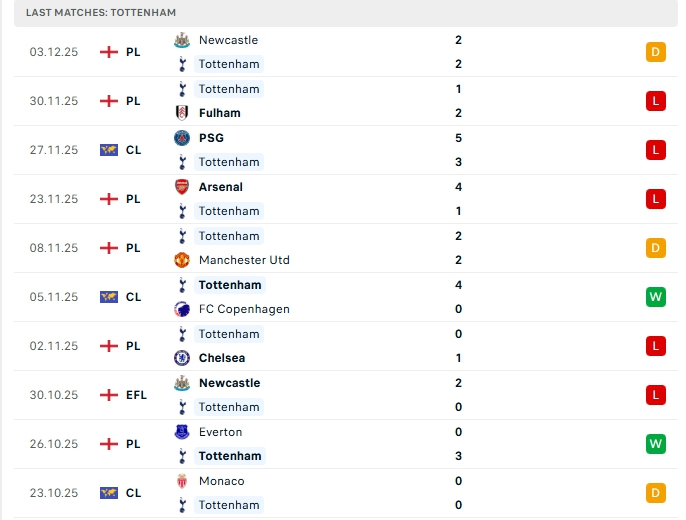Click the Monaco club crest
Screen dimensions: 686x520
(x=182, y=481)
